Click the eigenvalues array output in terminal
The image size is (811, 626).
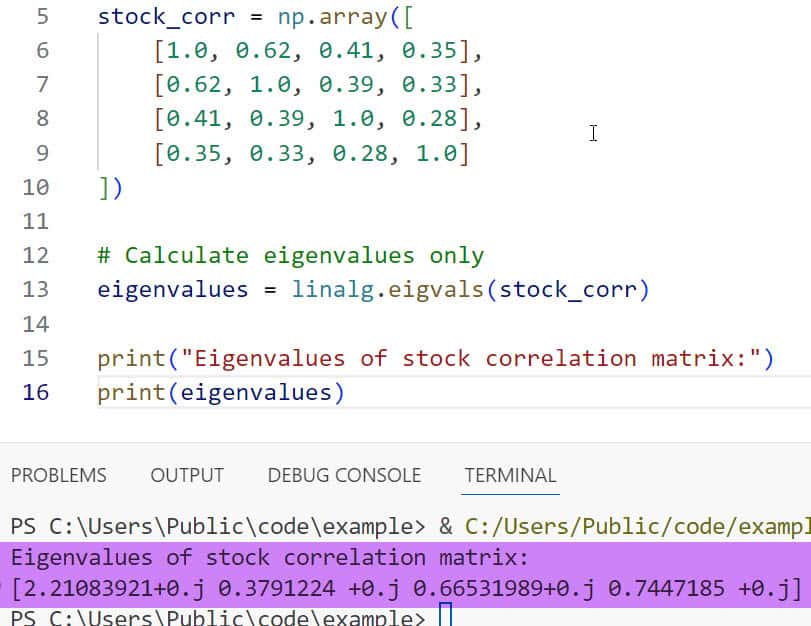coord(405,590)
